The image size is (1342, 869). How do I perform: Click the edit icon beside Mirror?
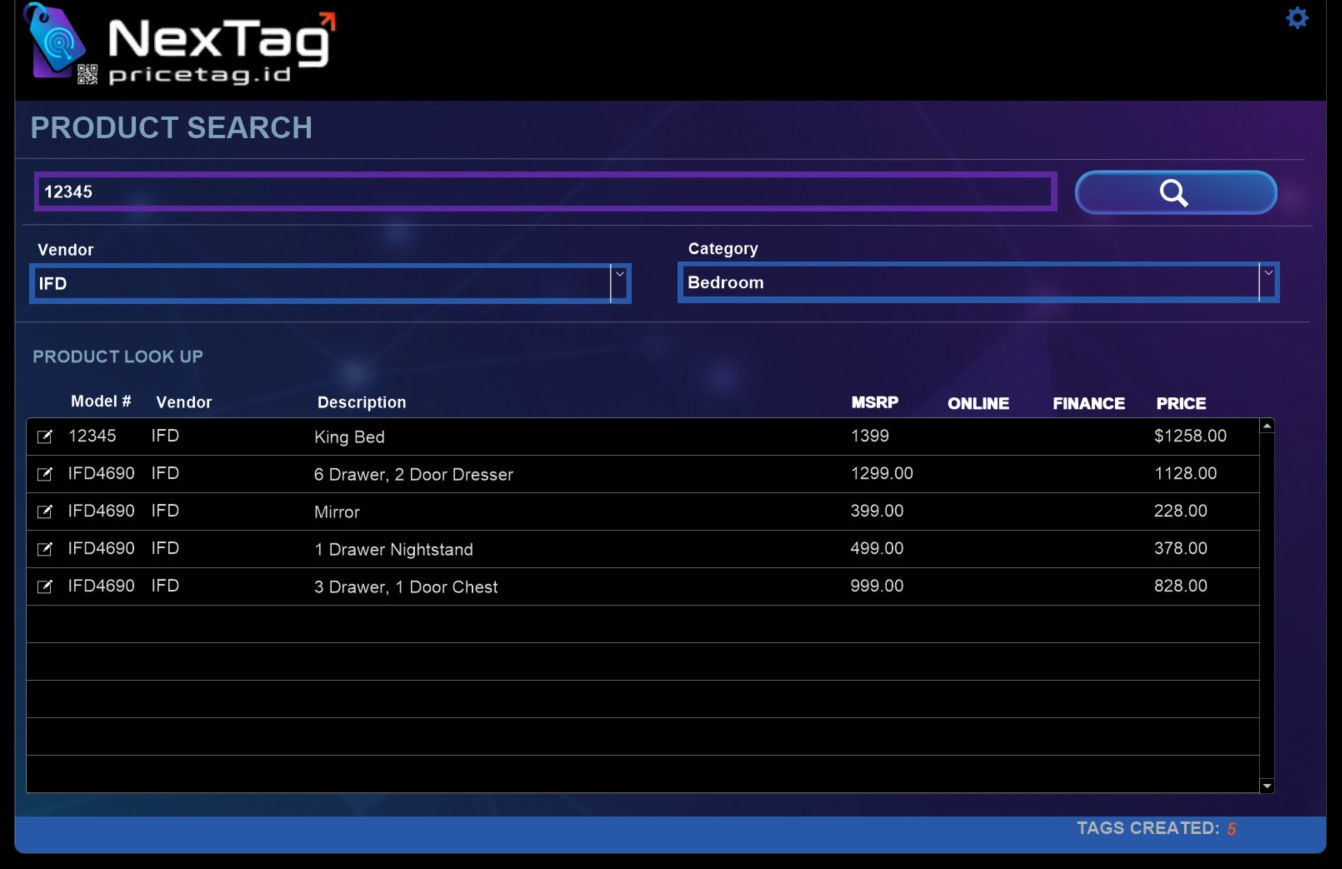tap(45, 512)
